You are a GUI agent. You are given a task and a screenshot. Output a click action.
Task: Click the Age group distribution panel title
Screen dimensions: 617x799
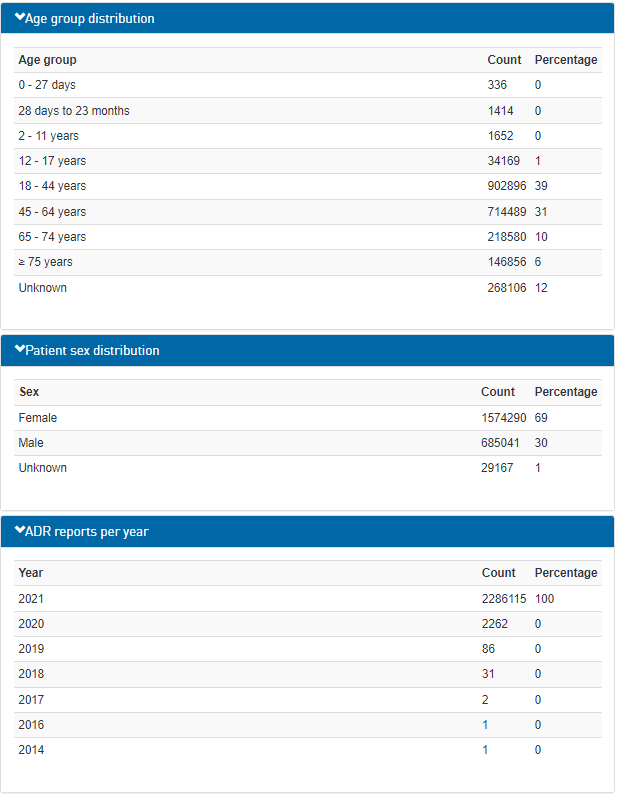(x=90, y=18)
